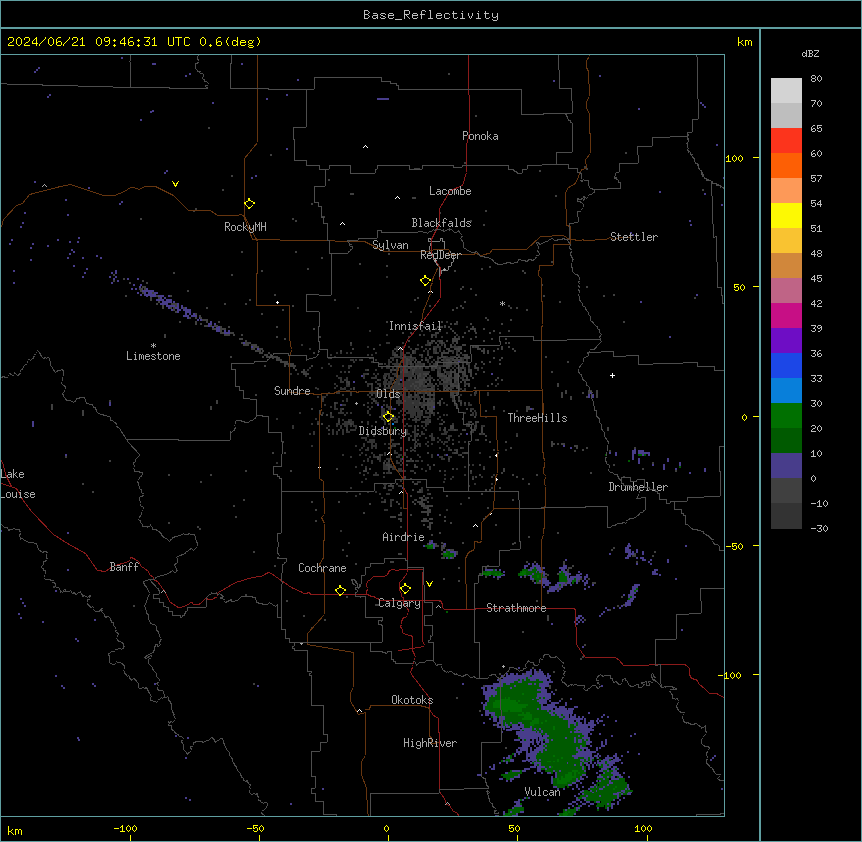The height and width of the screenshot is (842, 862).
Task: Click the RockyMH label
Action: click(245, 227)
